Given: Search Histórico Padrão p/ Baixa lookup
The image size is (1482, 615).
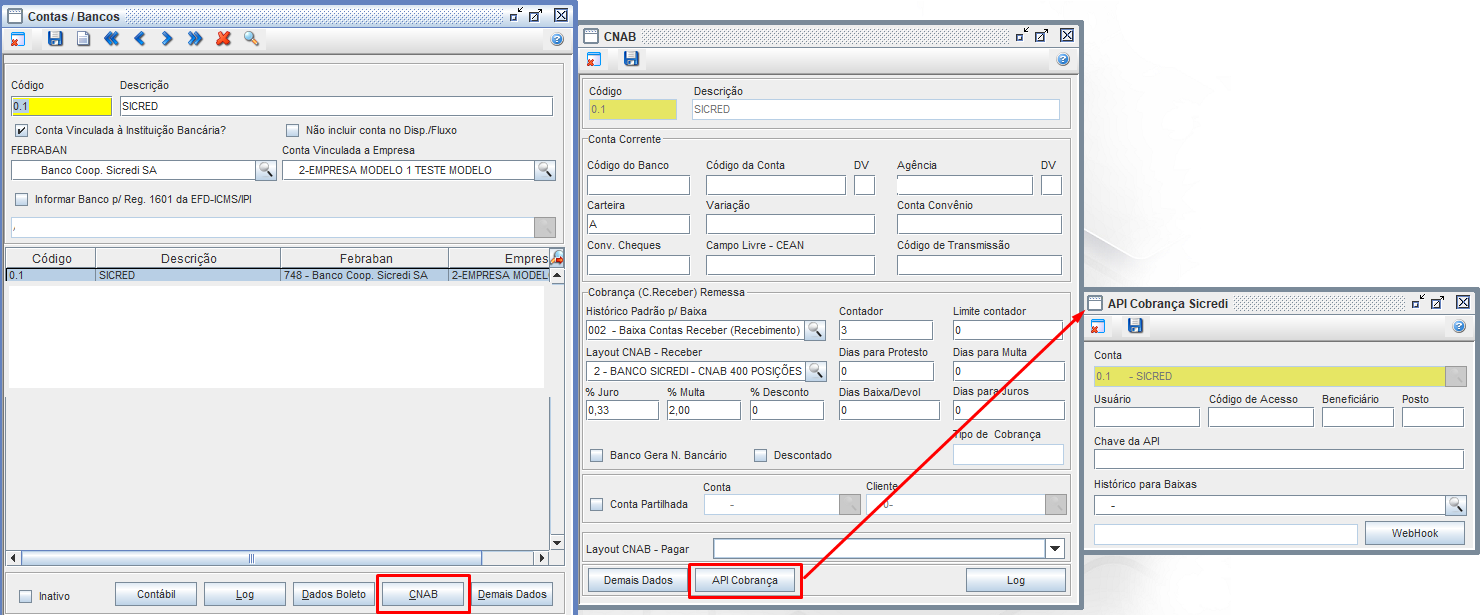Looking at the screenshot, I should pyautogui.click(x=816, y=330).
